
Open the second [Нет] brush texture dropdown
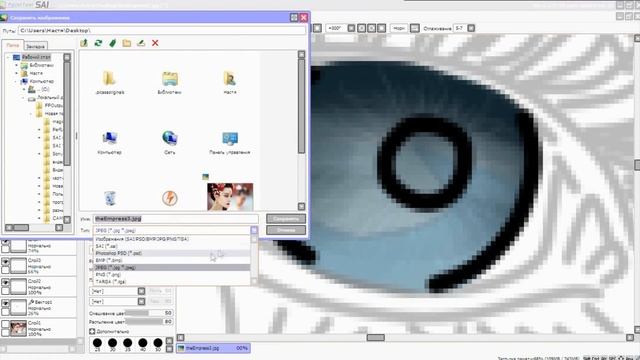[141, 302]
